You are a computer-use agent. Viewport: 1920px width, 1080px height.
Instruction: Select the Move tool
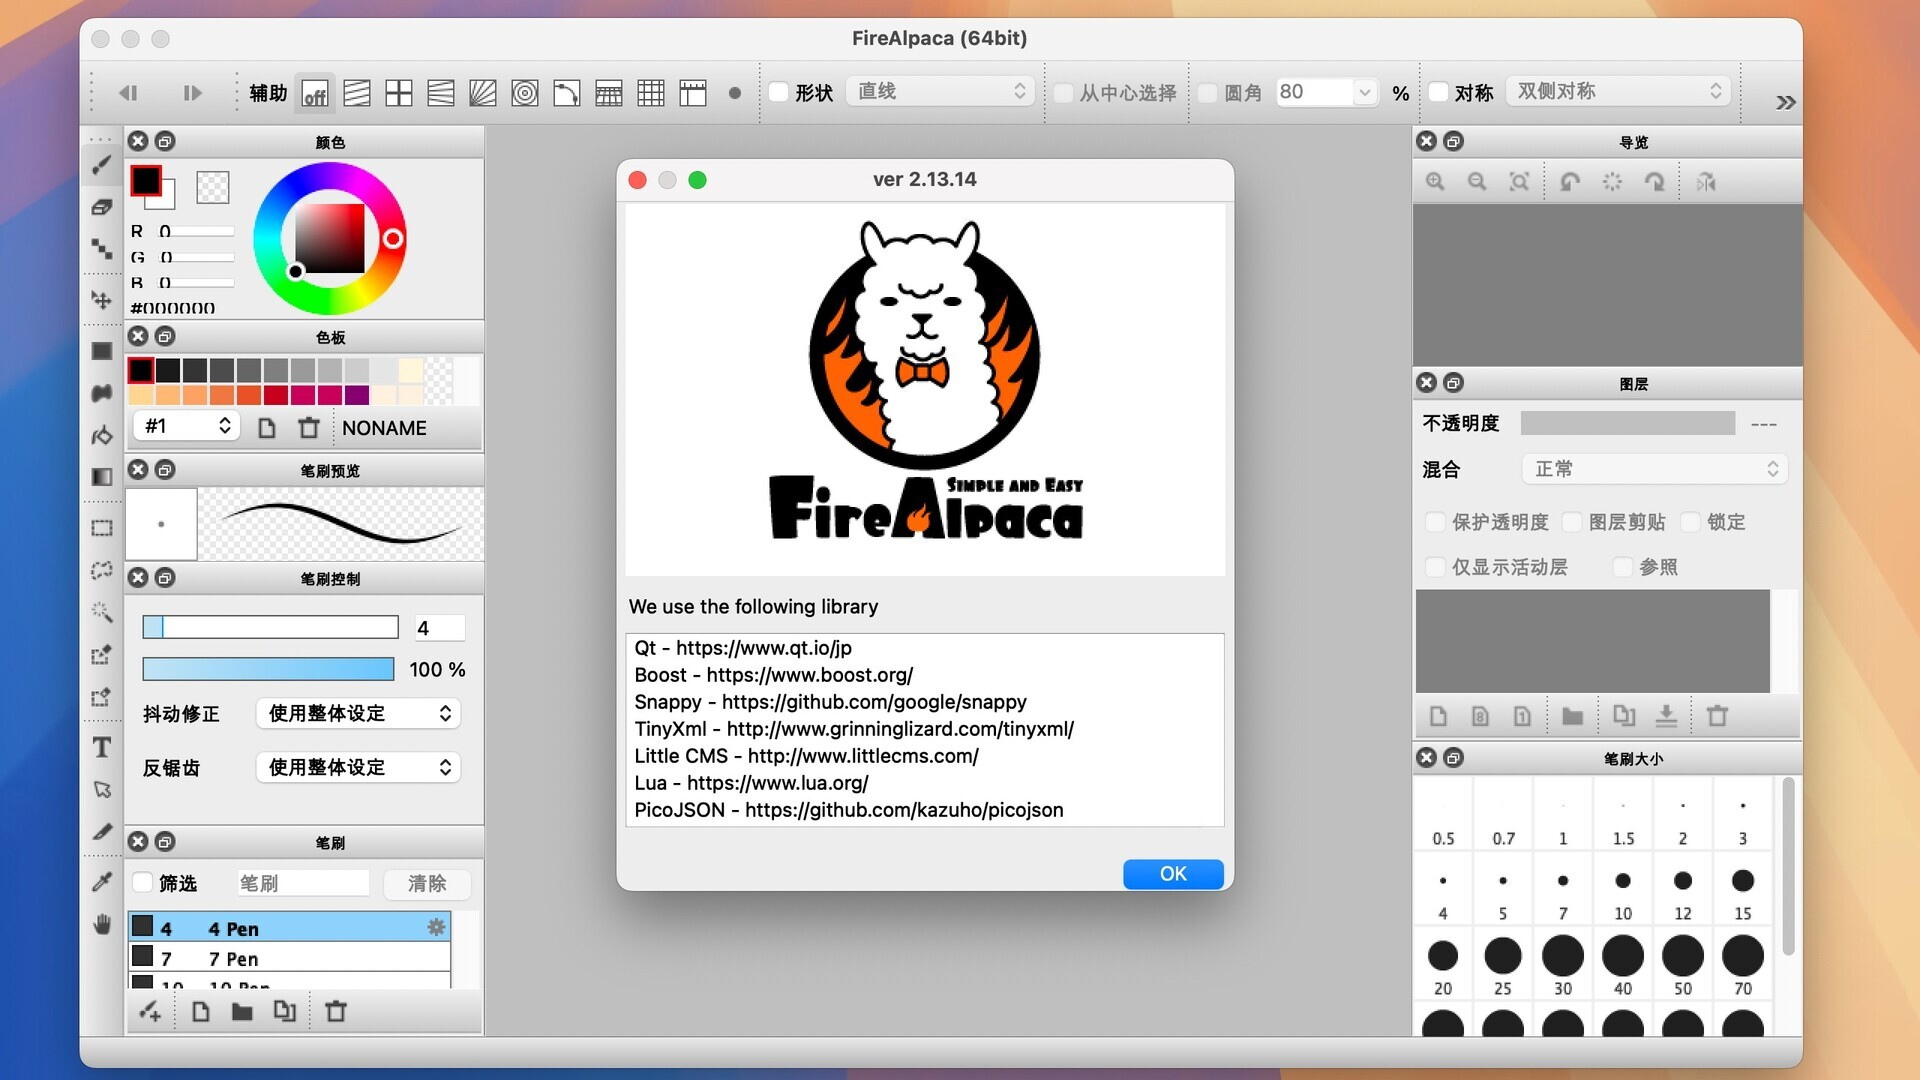(x=102, y=300)
